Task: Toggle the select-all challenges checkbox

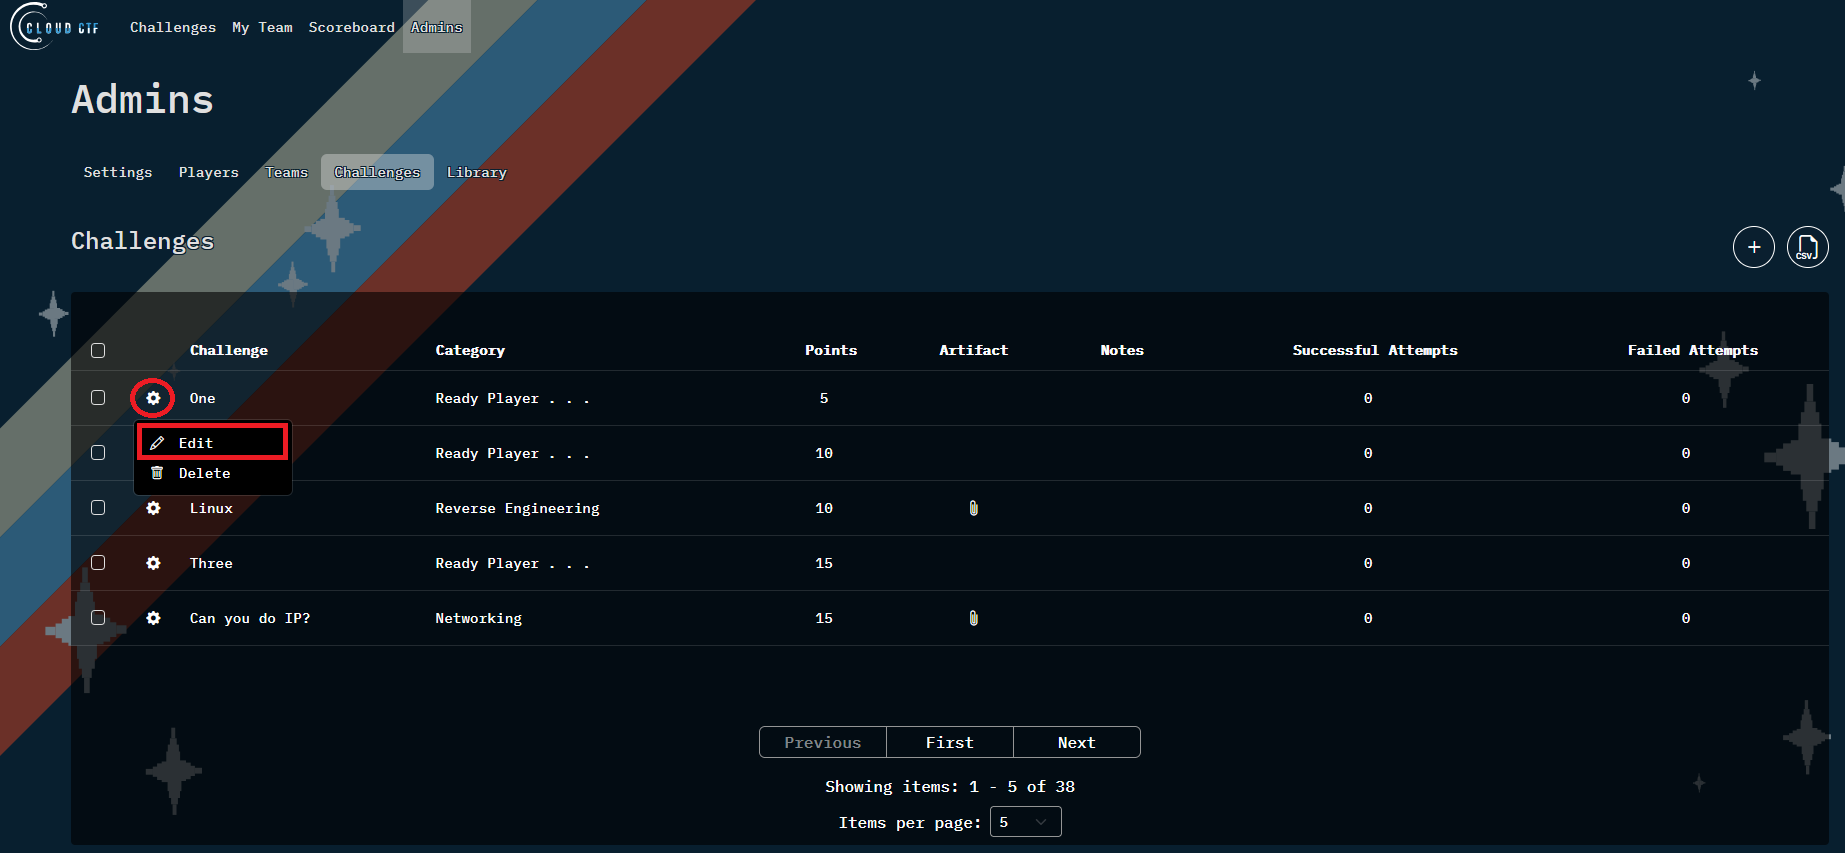Action: 98,350
